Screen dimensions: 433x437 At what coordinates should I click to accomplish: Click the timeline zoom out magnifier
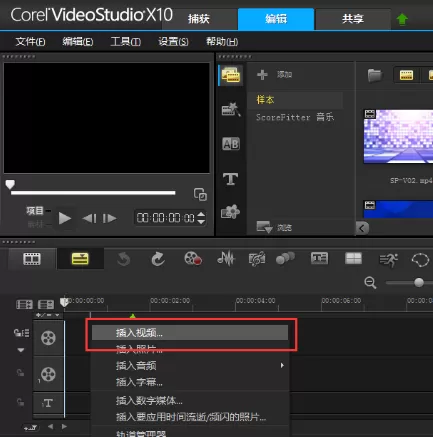(370, 283)
